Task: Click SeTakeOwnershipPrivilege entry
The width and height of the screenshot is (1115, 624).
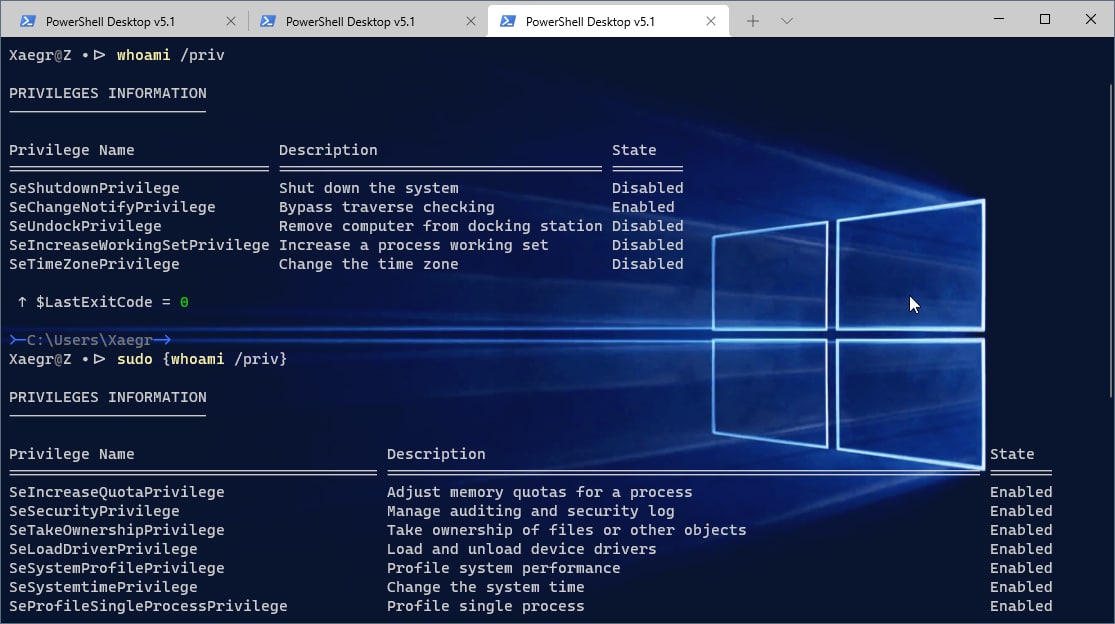Action: click(x=117, y=530)
